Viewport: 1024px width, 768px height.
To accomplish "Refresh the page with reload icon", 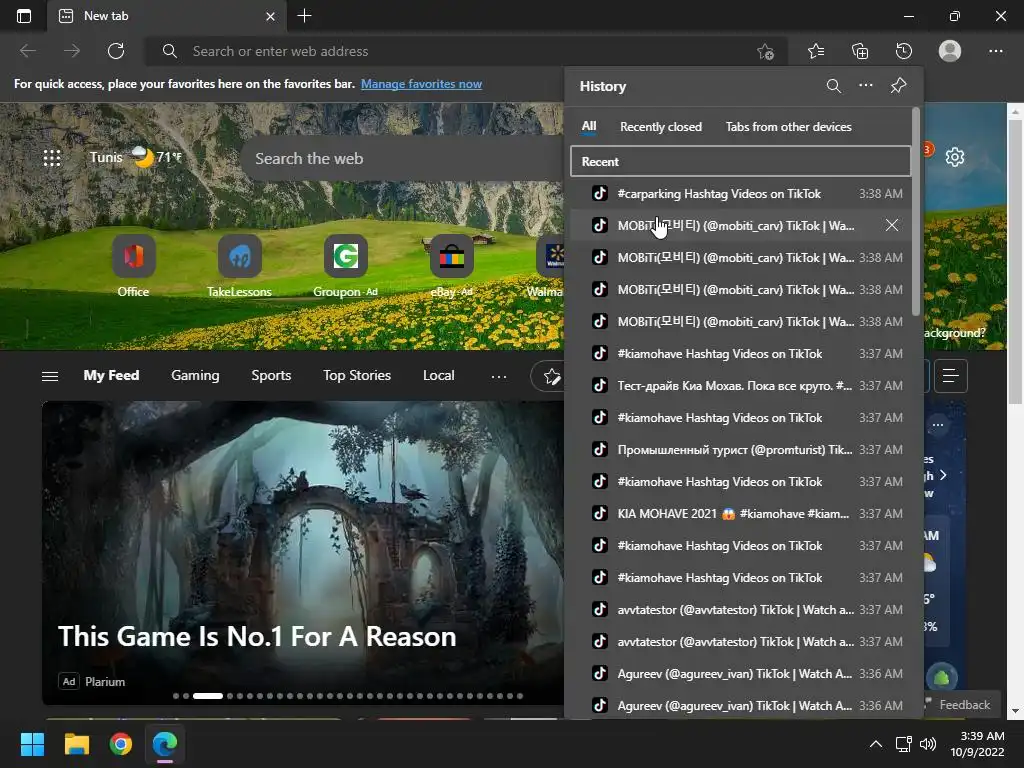I will 116,51.
